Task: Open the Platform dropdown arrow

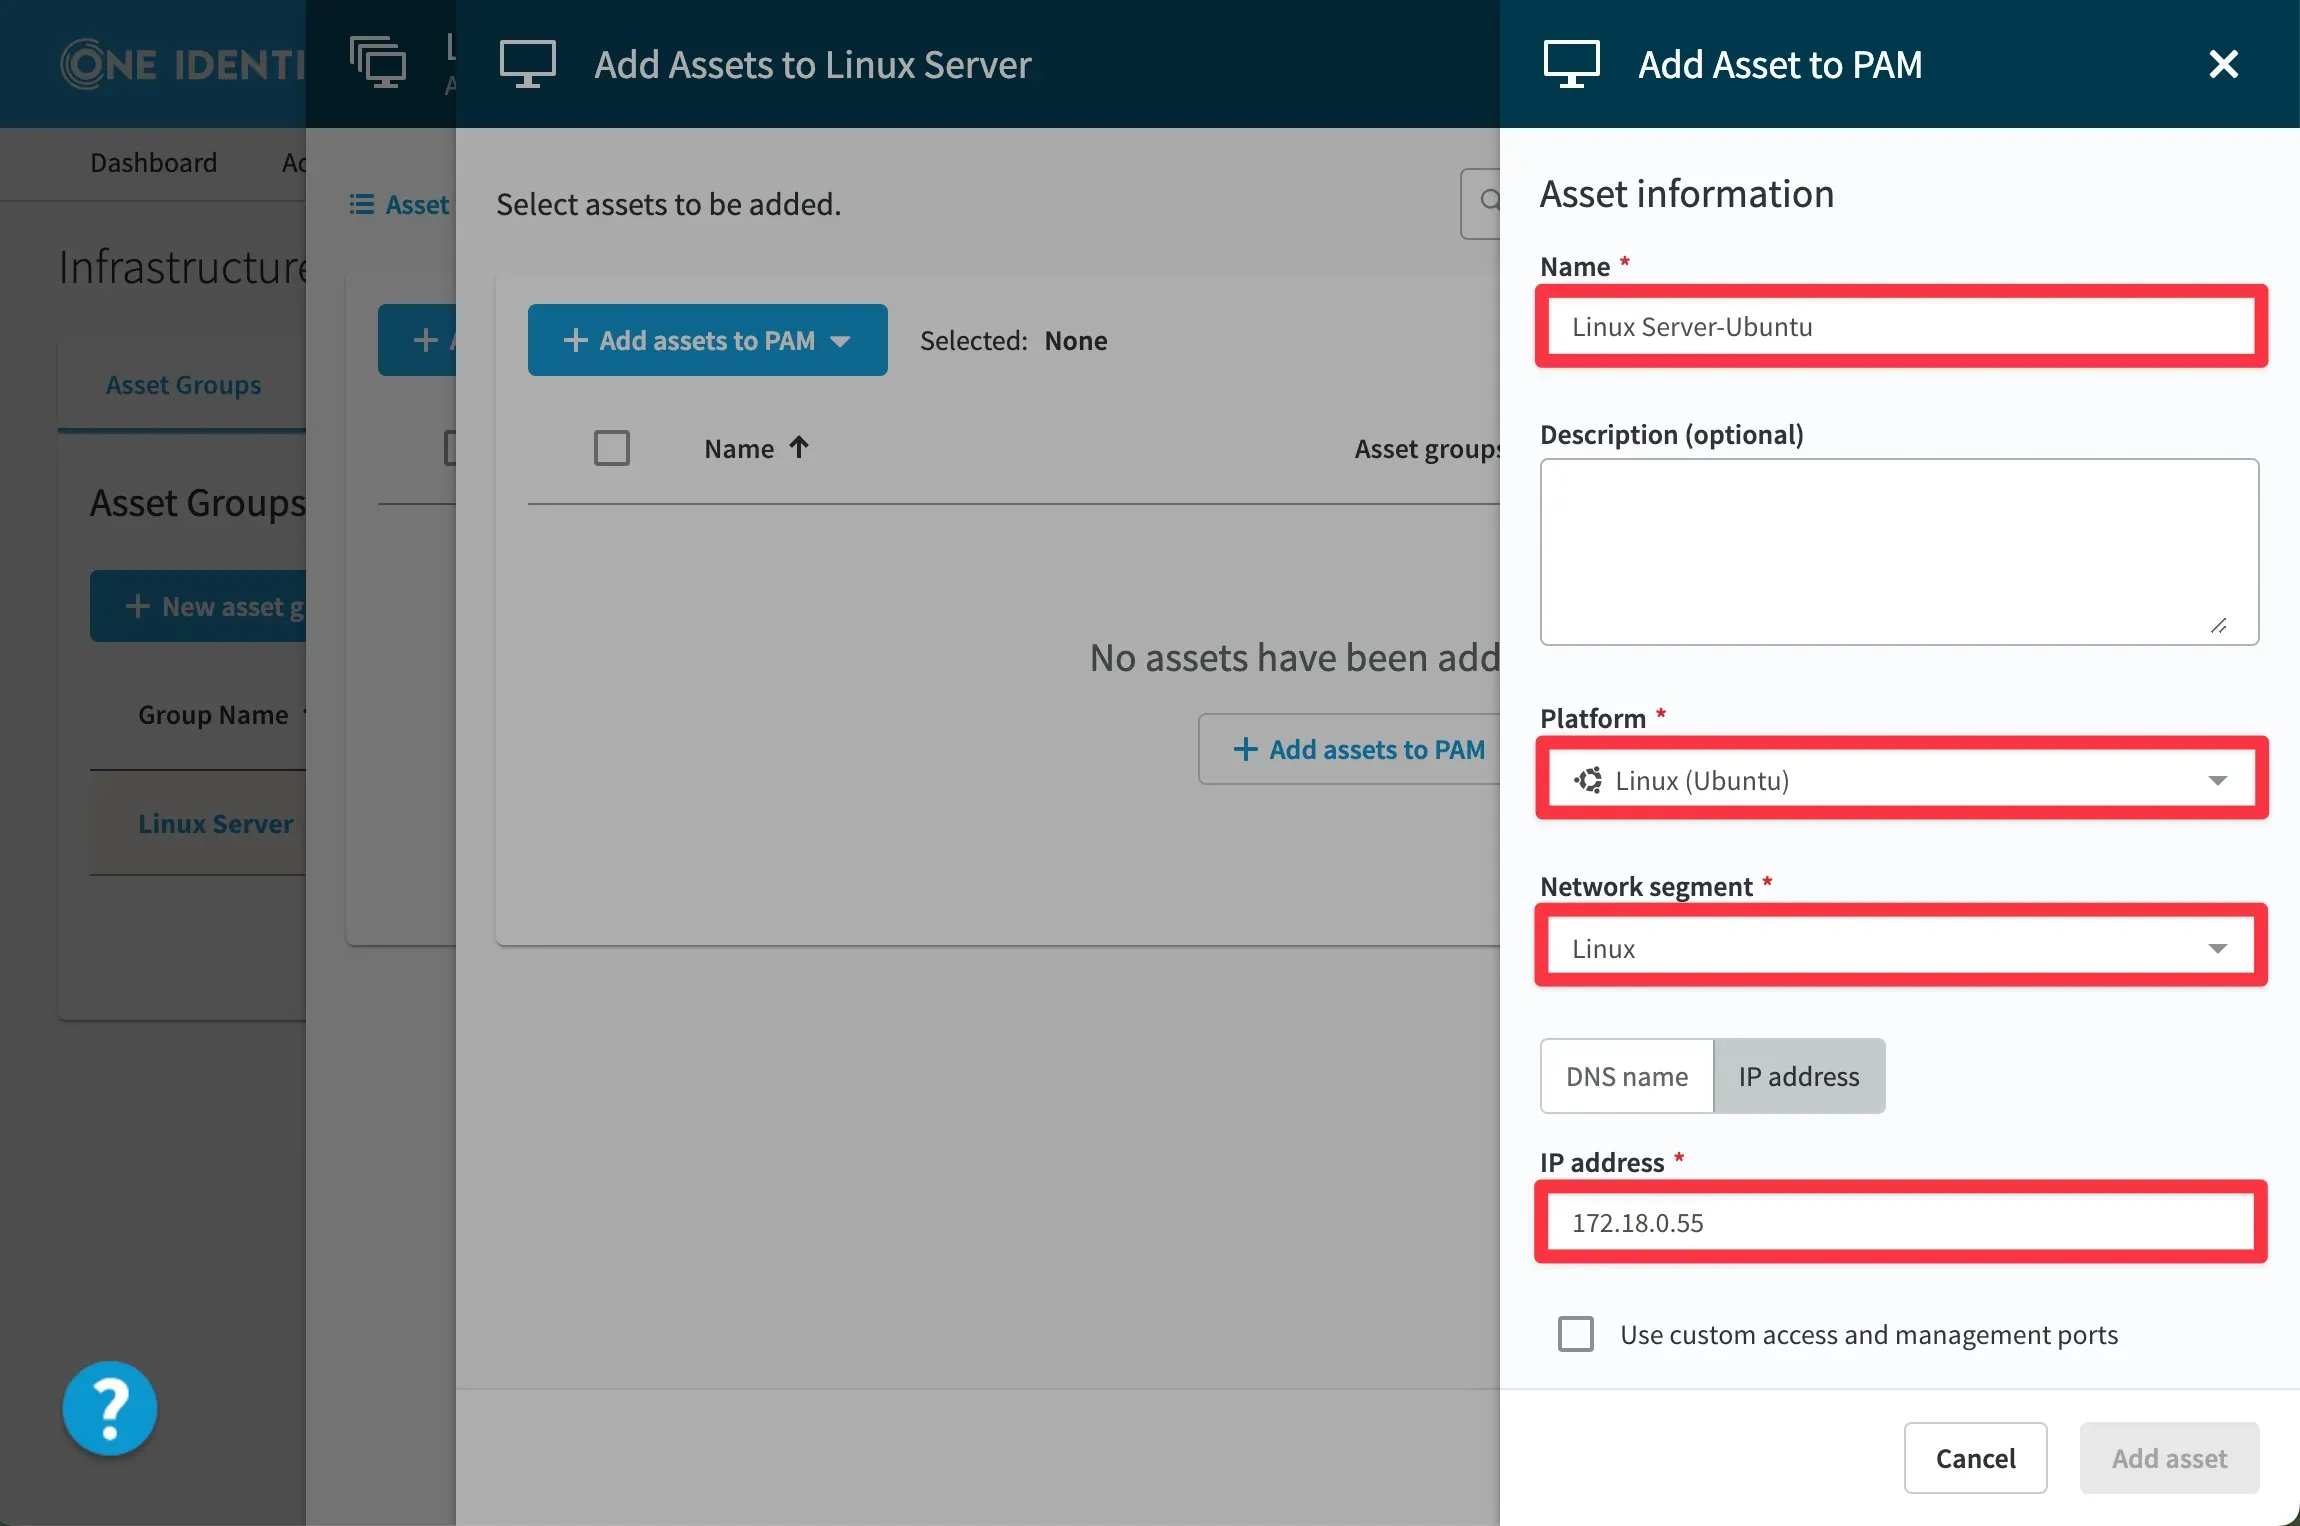Action: [x=2217, y=780]
